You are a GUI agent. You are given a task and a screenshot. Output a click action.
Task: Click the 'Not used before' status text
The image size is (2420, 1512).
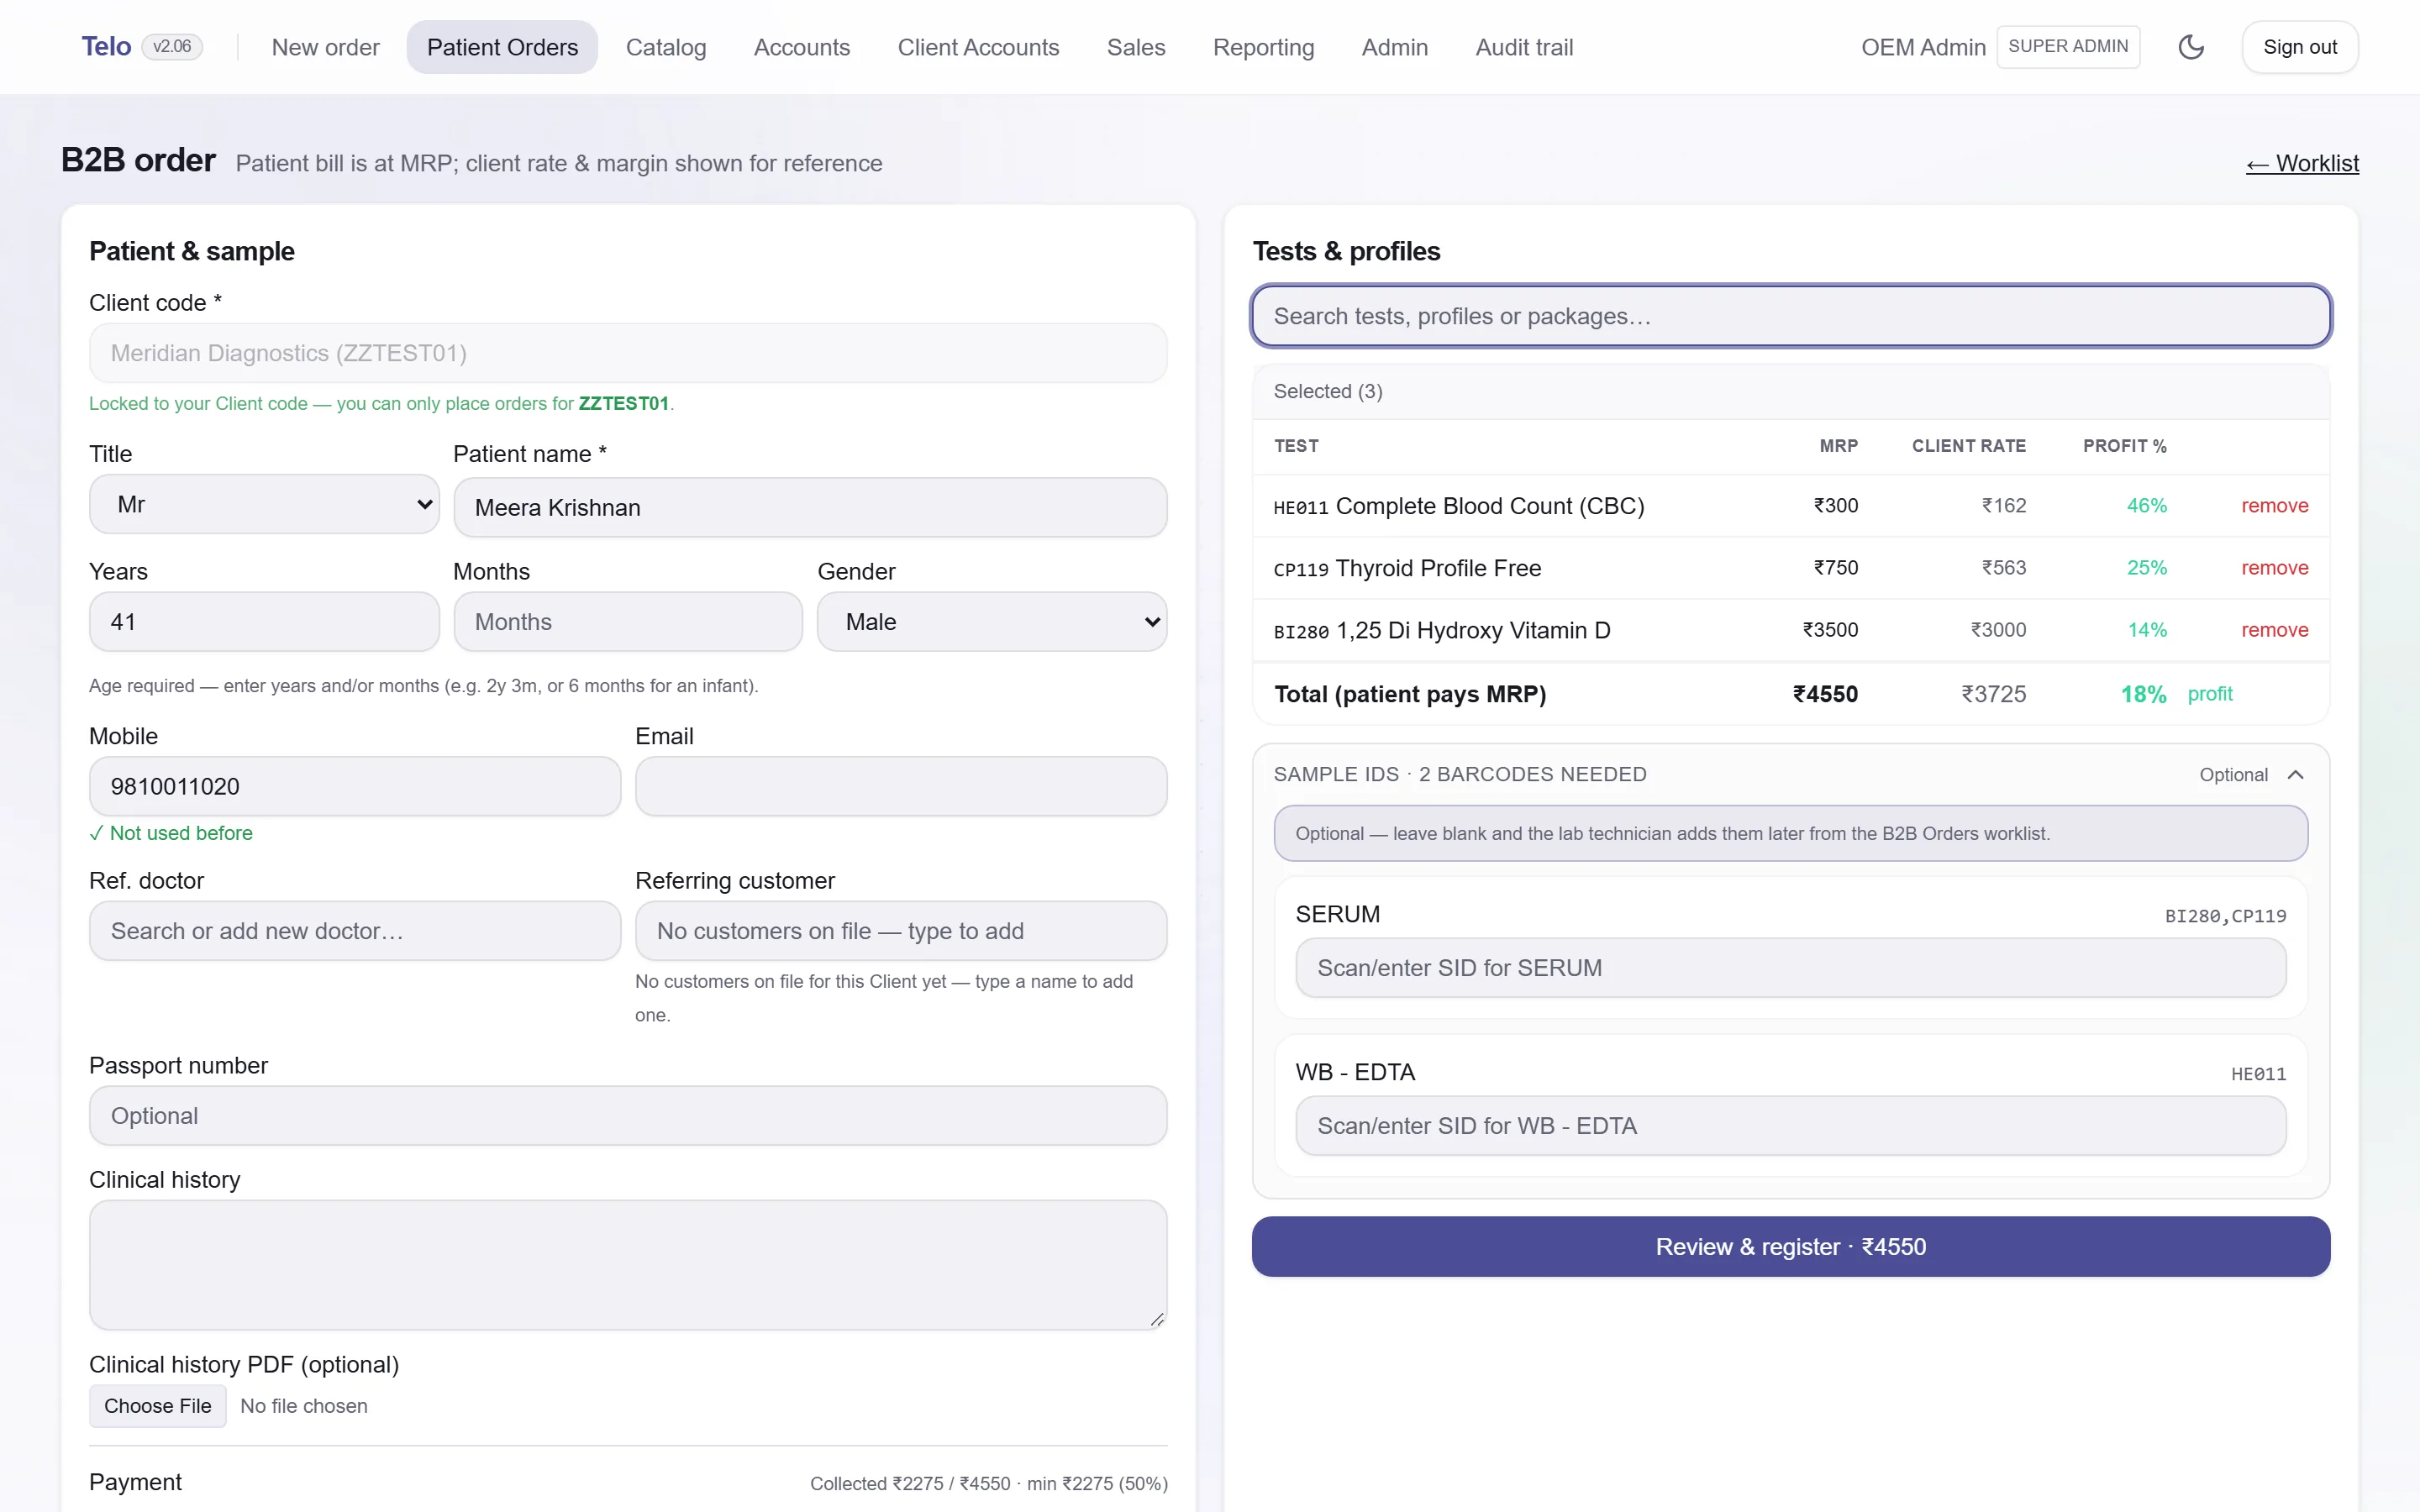[x=171, y=833]
